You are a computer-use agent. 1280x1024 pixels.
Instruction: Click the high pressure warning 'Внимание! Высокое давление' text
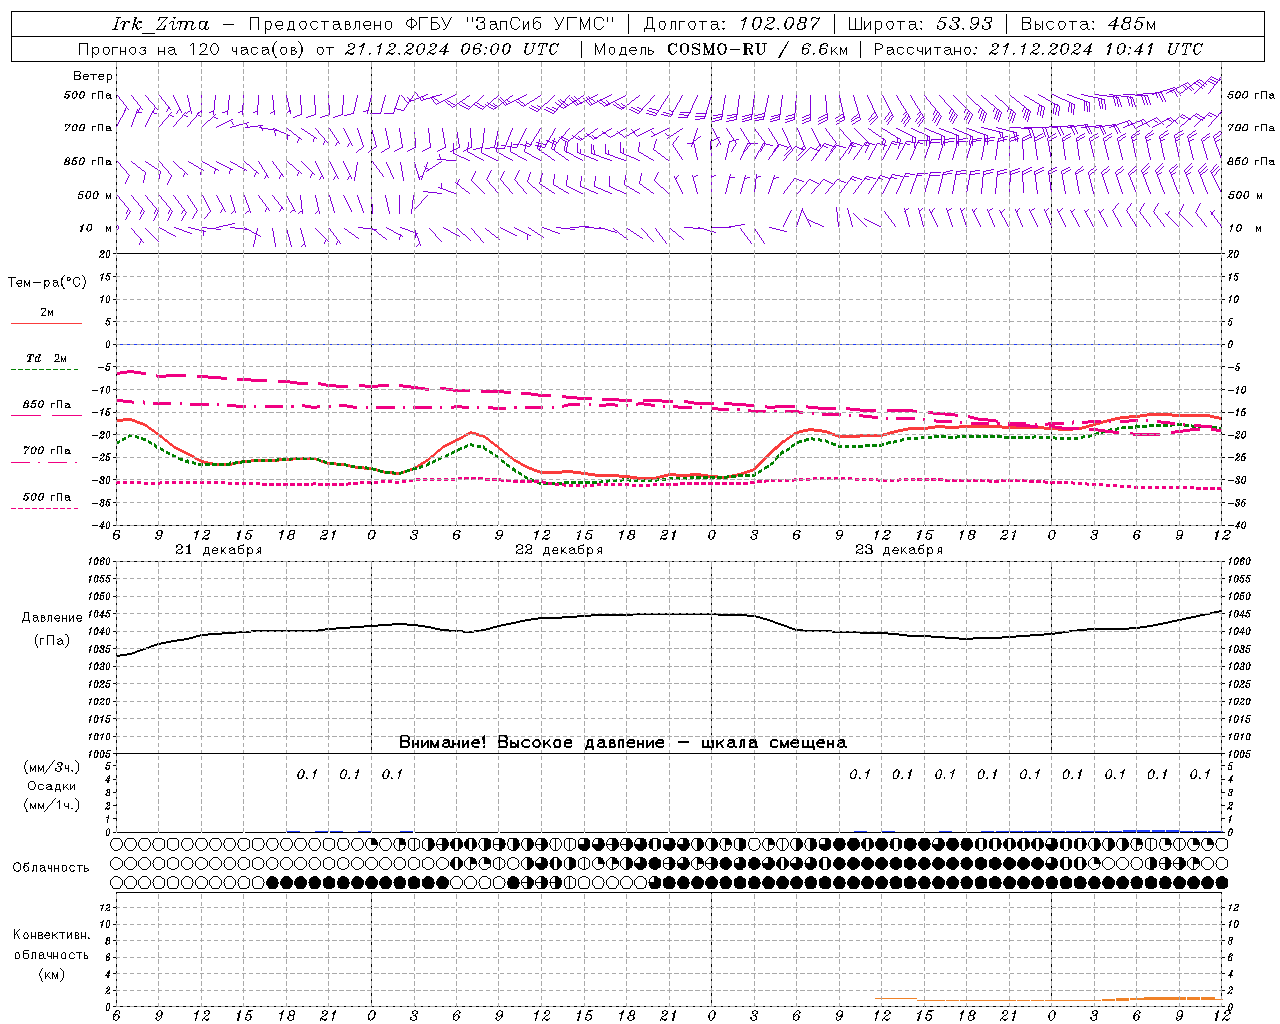623,743
